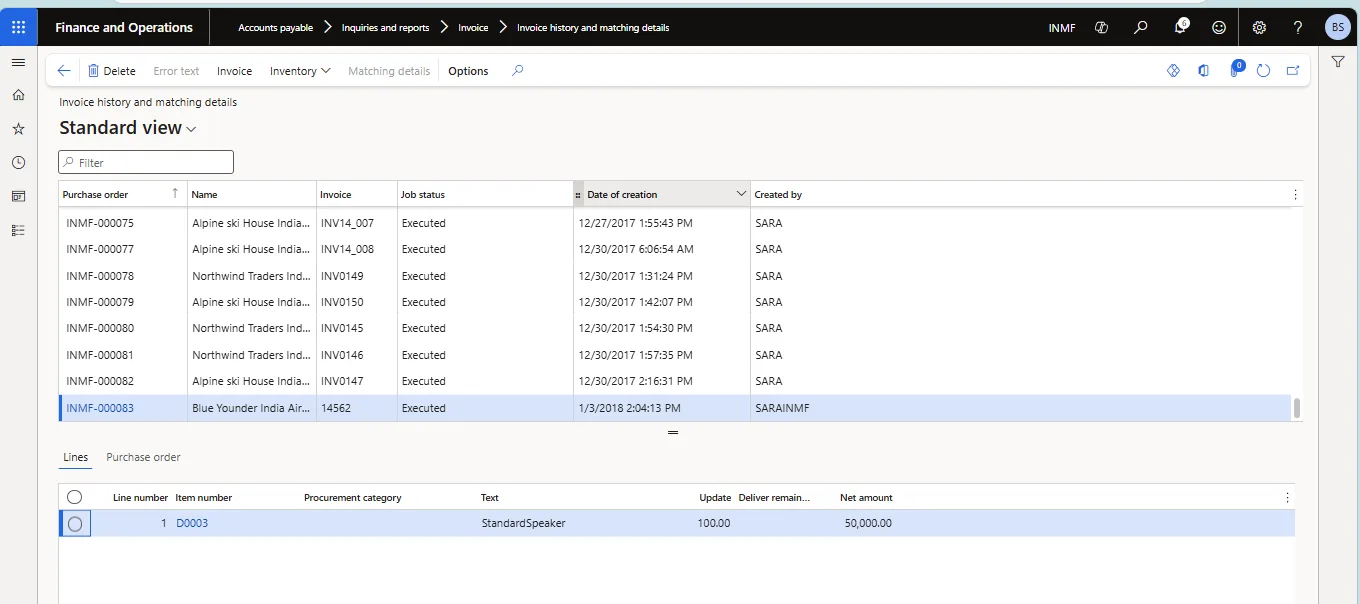Image resolution: width=1360 pixels, height=604 pixels.
Task: Open the filter pane funnel icon
Action: [1338, 62]
